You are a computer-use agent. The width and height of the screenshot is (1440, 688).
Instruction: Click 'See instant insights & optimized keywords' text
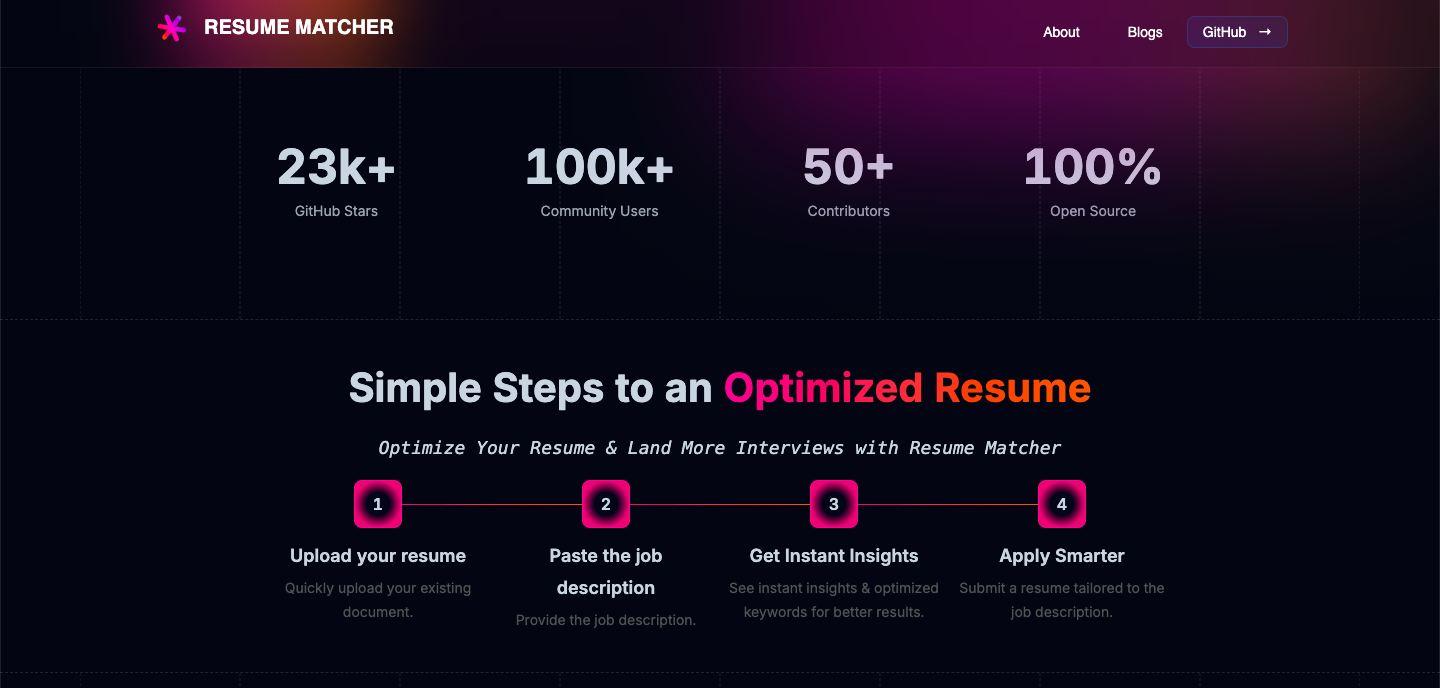[834, 600]
